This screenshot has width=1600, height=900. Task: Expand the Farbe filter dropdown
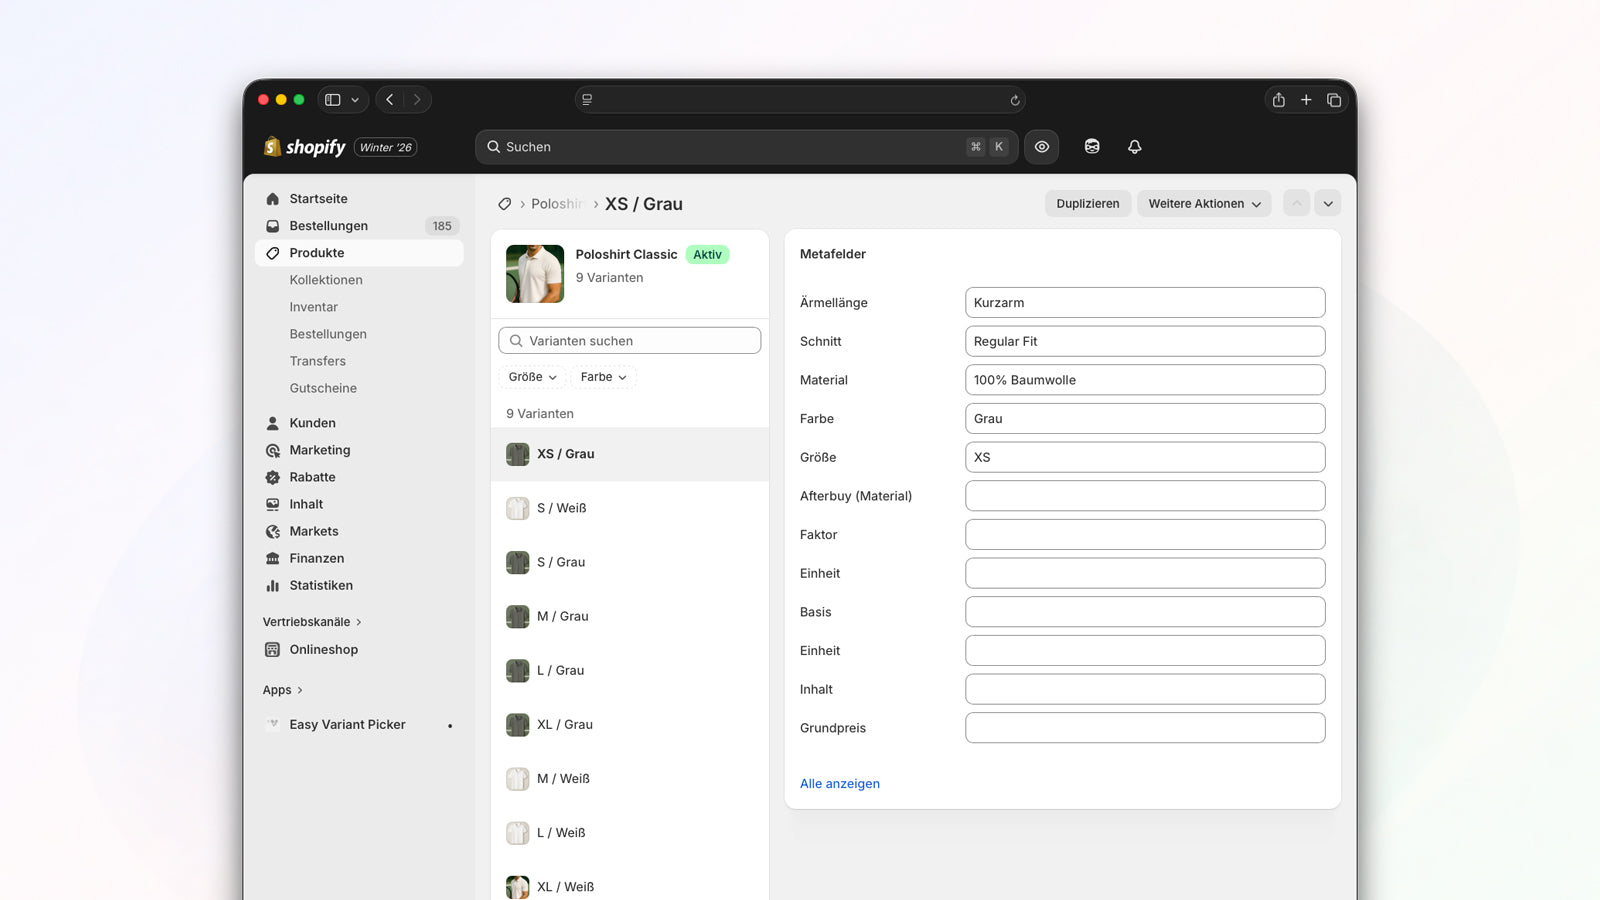click(x=603, y=377)
